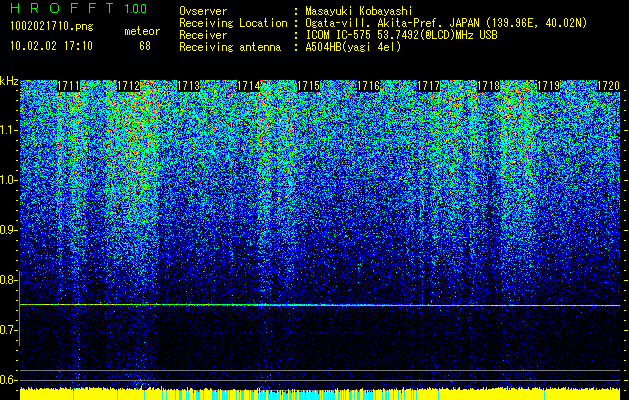Viewport: 629px width, 400px height.
Task: Click the 0.8 kHz axis label
Action: (x=8, y=280)
